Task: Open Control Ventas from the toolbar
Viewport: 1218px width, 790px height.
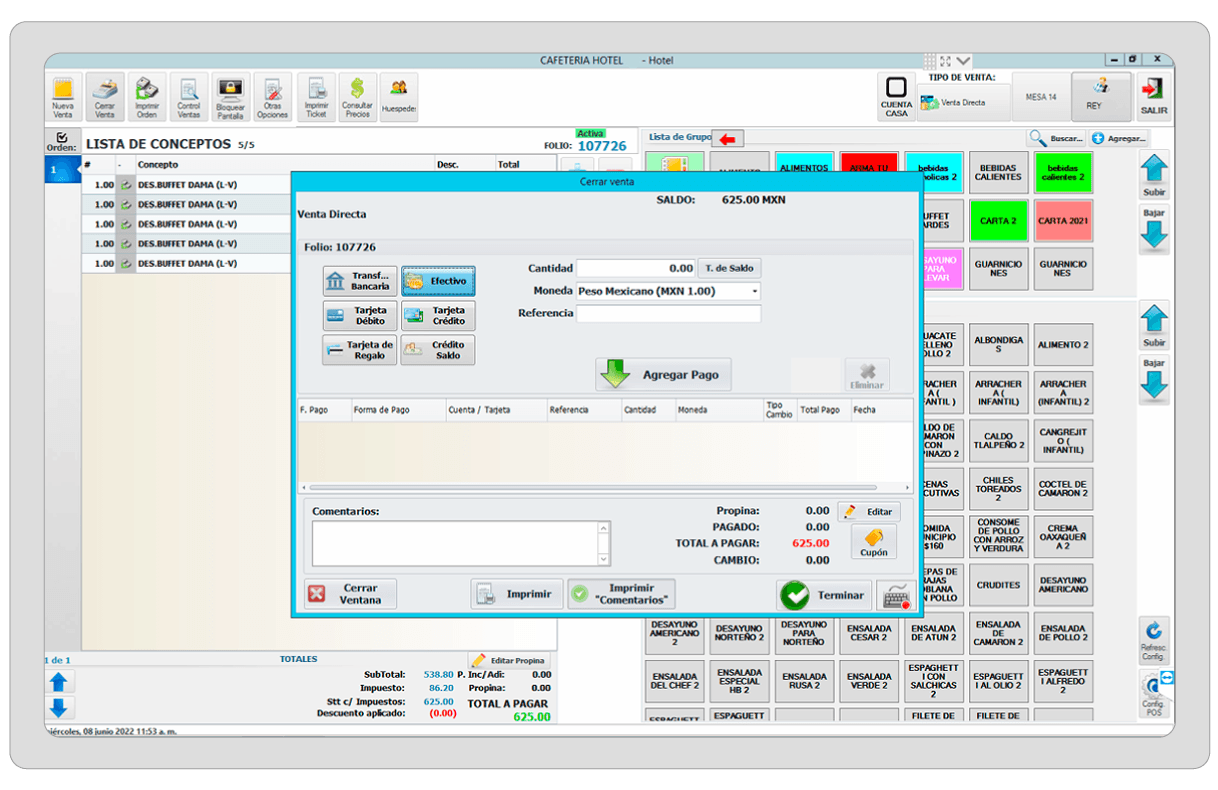Action: [189, 98]
